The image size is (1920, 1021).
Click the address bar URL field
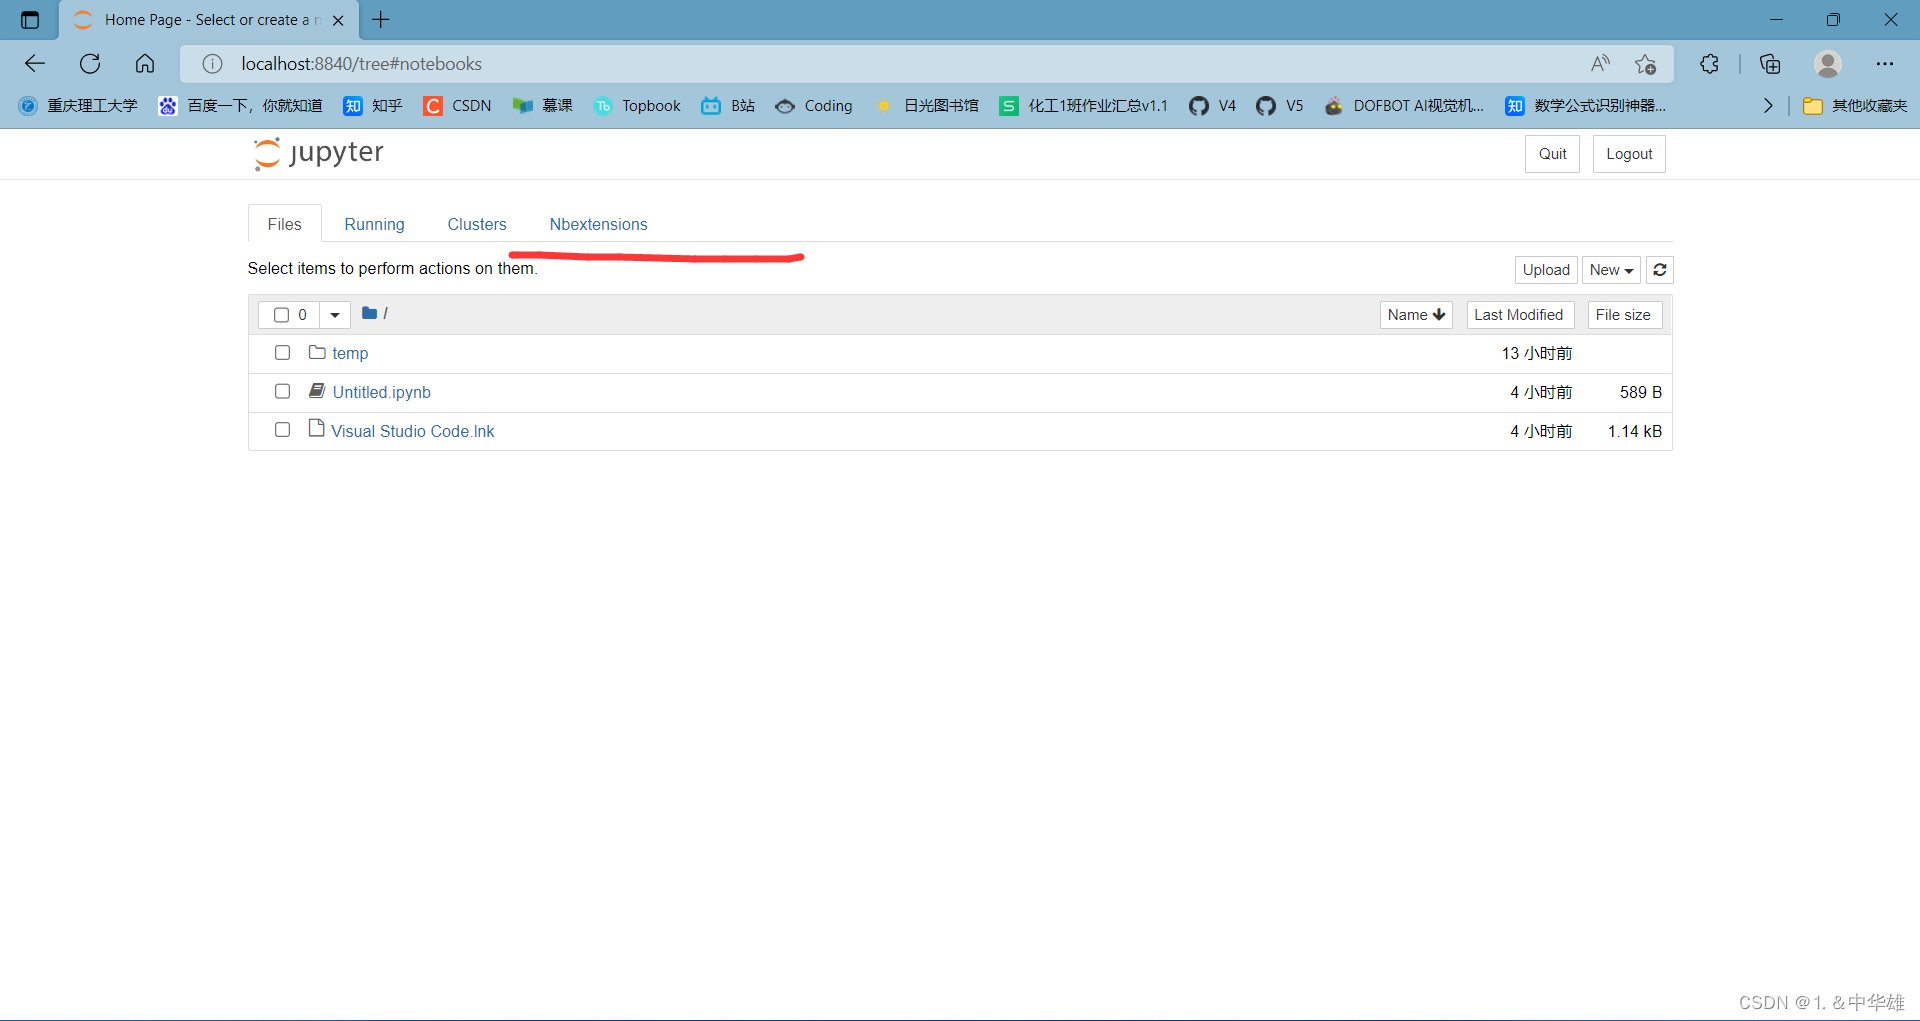pyautogui.click(x=900, y=64)
